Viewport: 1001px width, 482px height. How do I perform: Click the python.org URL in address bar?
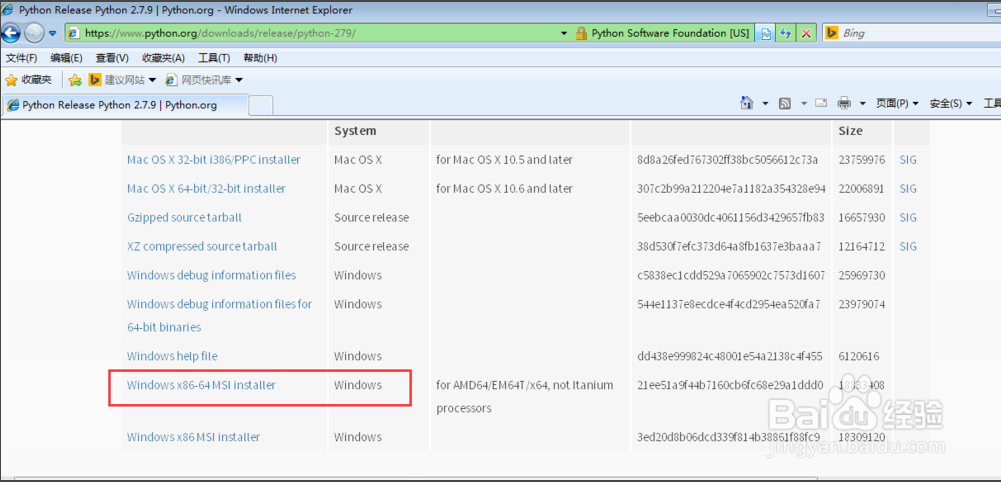click(x=220, y=33)
